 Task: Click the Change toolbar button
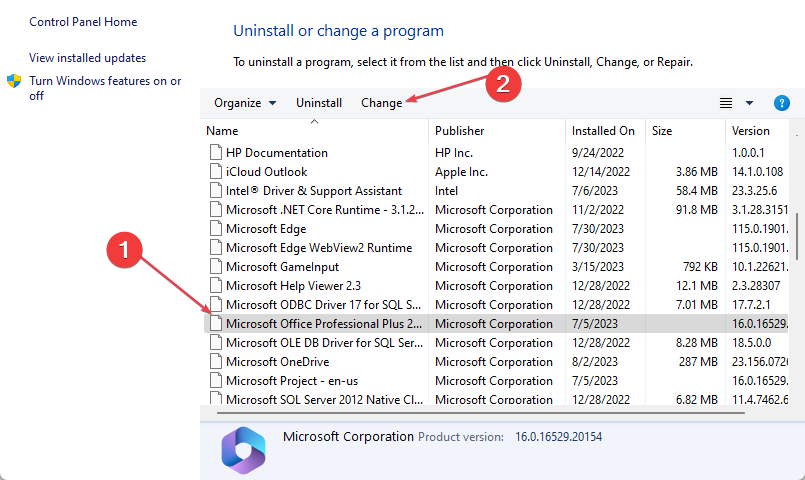pyautogui.click(x=381, y=103)
